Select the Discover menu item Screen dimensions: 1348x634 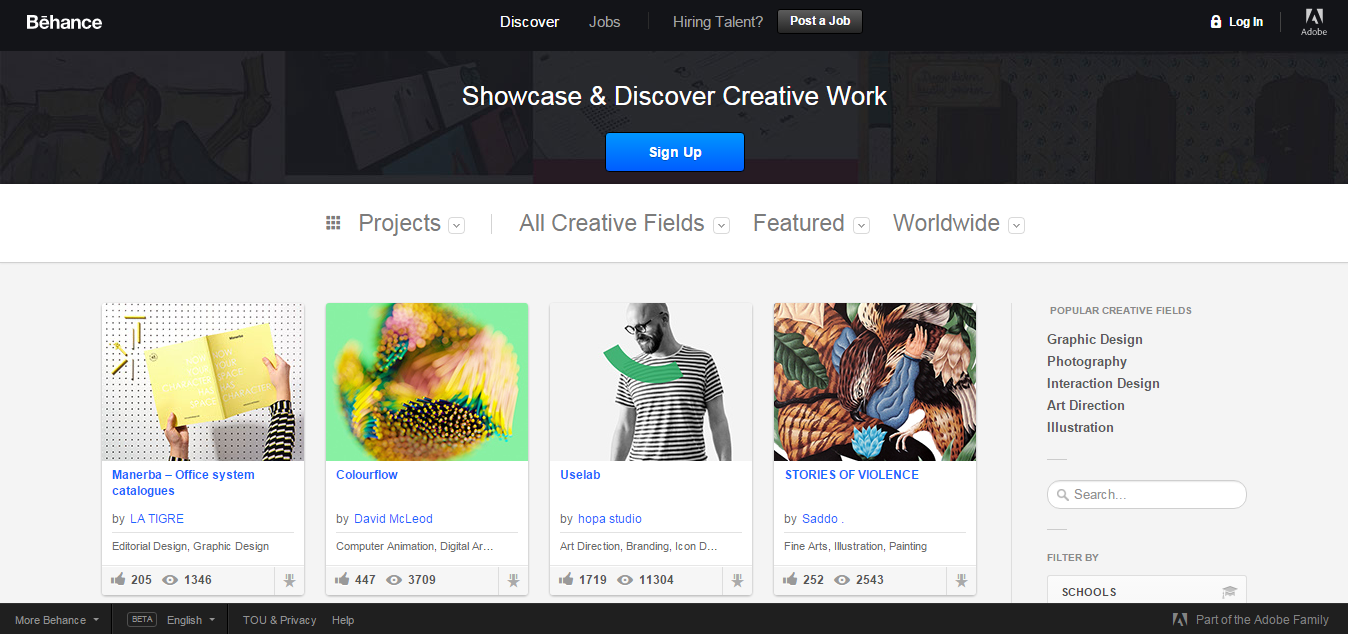click(x=529, y=21)
